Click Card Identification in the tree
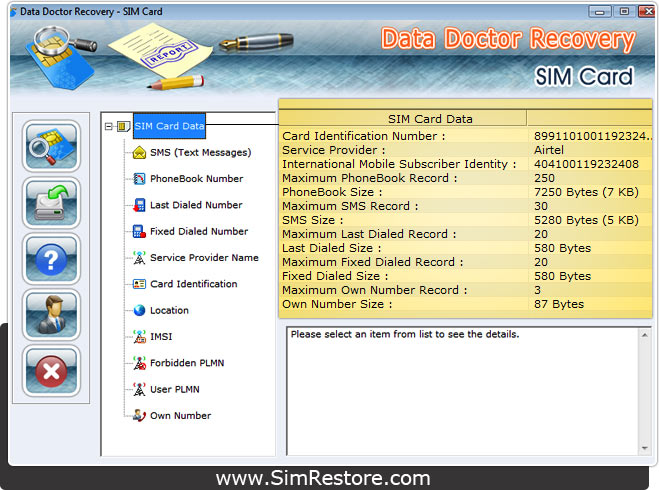Screen dimensions: 659x490 pos(193,284)
